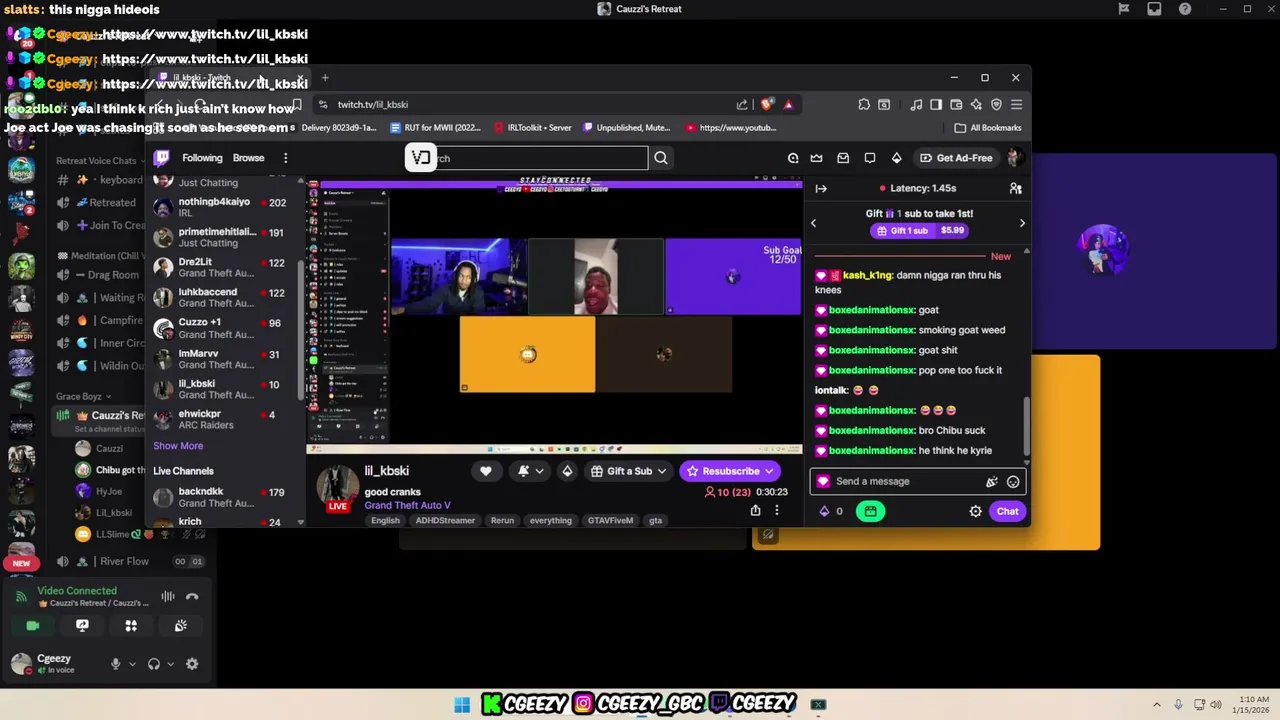1280x720 pixels.
Task: Open RUT for MWII bookmark
Action: coord(435,128)
